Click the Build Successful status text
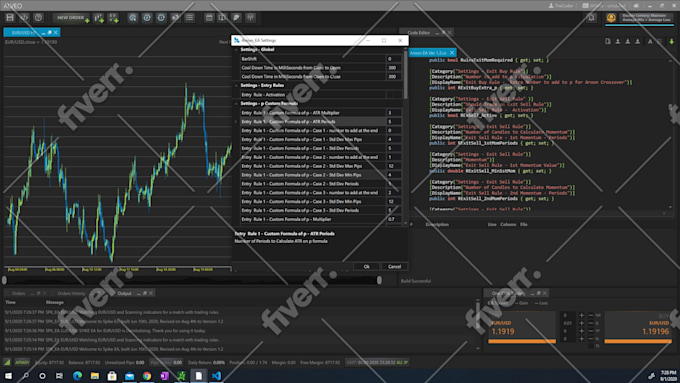The height and width of the screenshot is (383, 680). 416,281
